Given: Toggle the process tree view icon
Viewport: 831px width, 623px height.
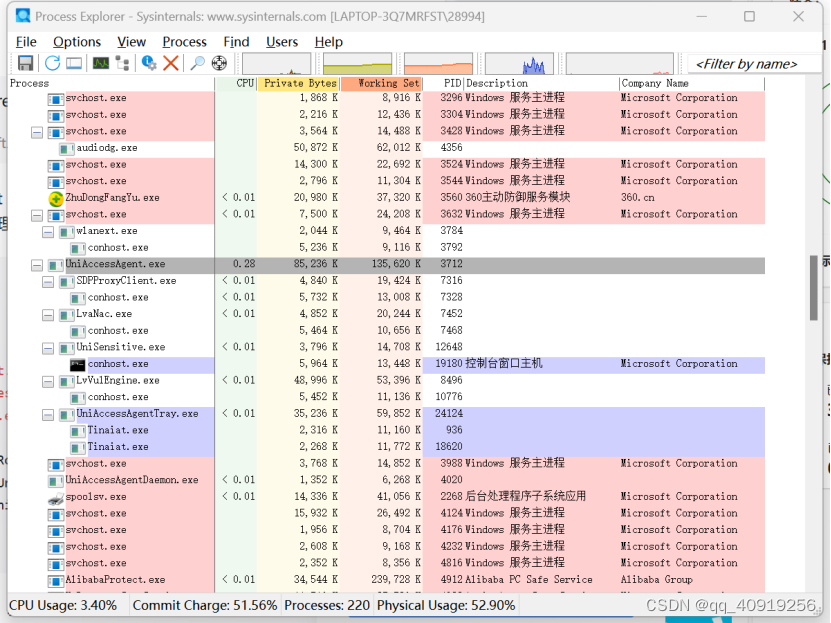Looking at the screenshot, I should coord(122,63).
